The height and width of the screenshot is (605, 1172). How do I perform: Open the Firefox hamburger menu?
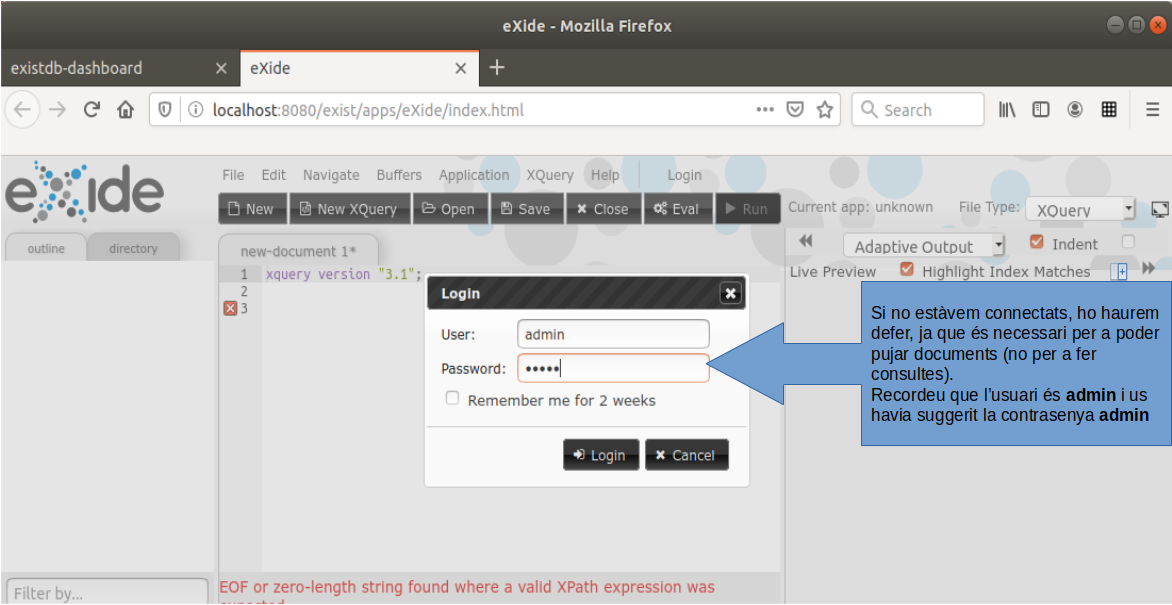click(x=1153, y=110)
